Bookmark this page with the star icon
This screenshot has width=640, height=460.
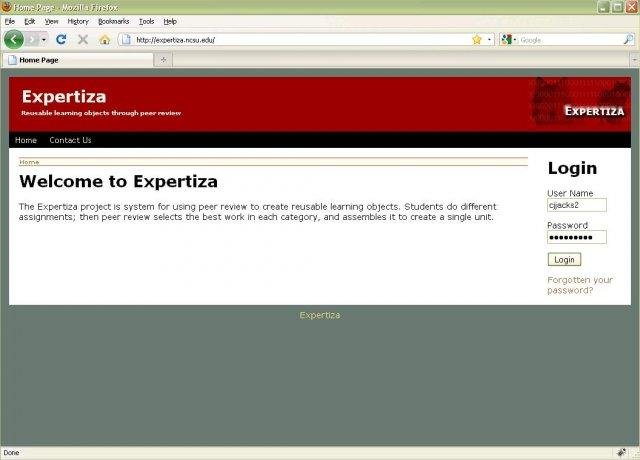tap(476, 40)
